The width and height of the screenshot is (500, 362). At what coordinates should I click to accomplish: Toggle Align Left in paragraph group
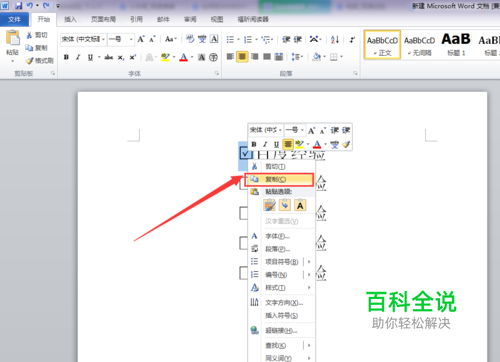[230, 57]
